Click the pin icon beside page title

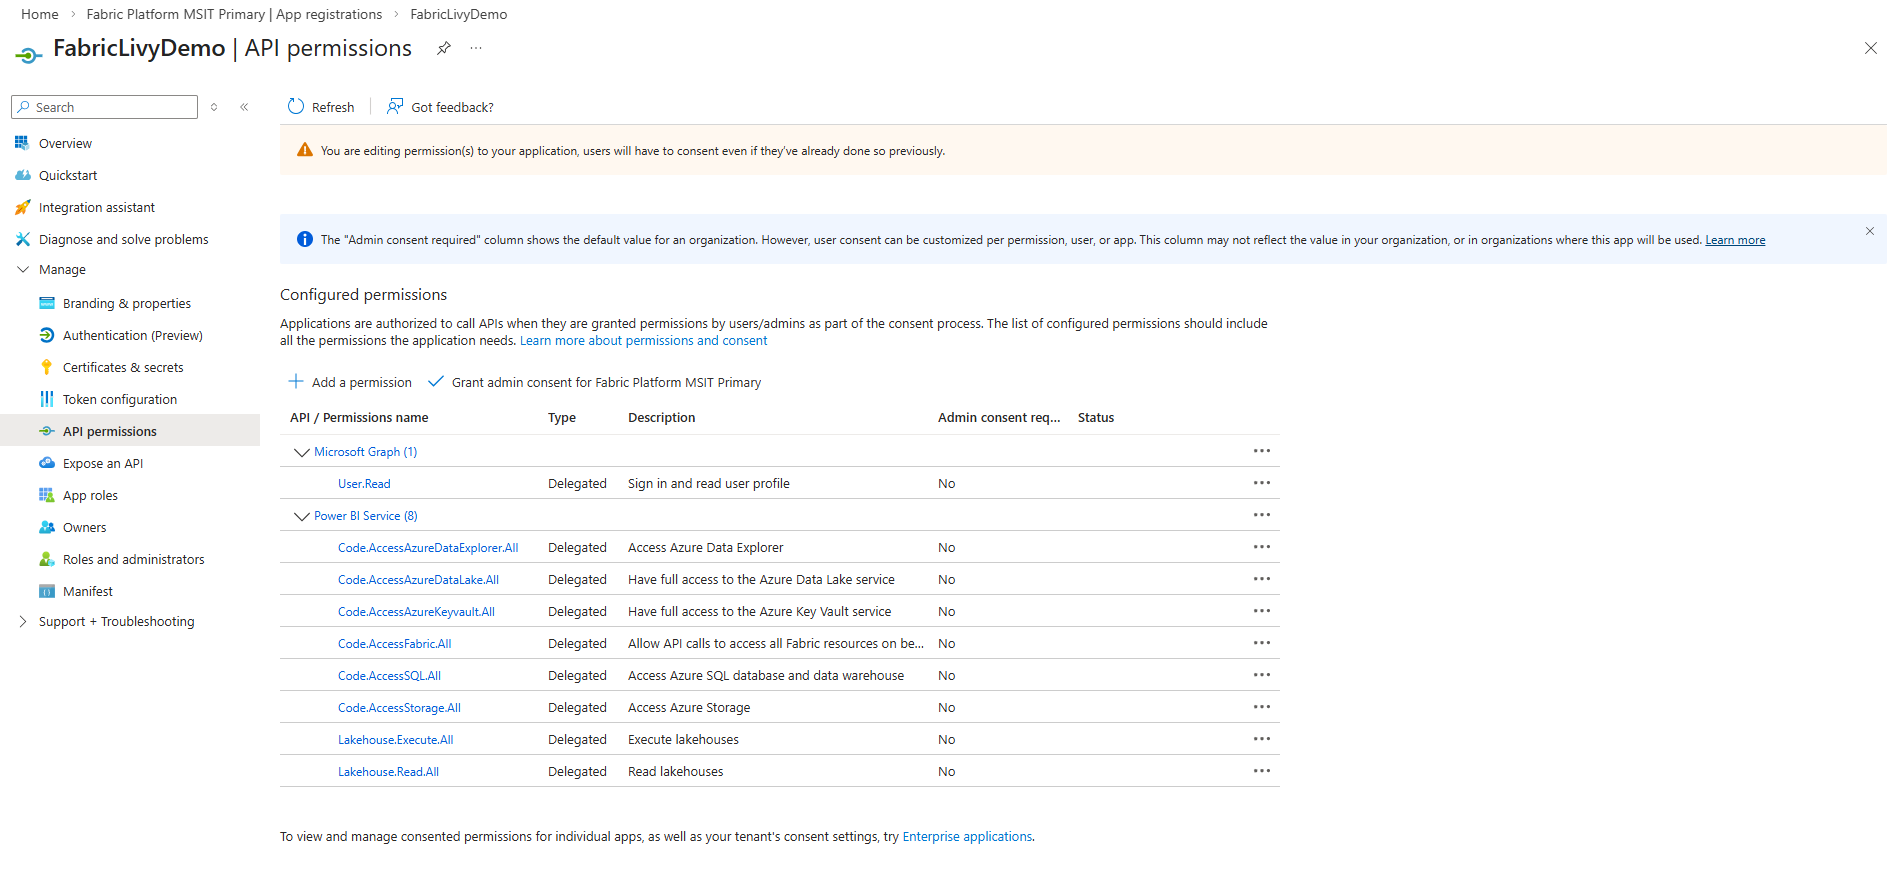pos(444,48)
